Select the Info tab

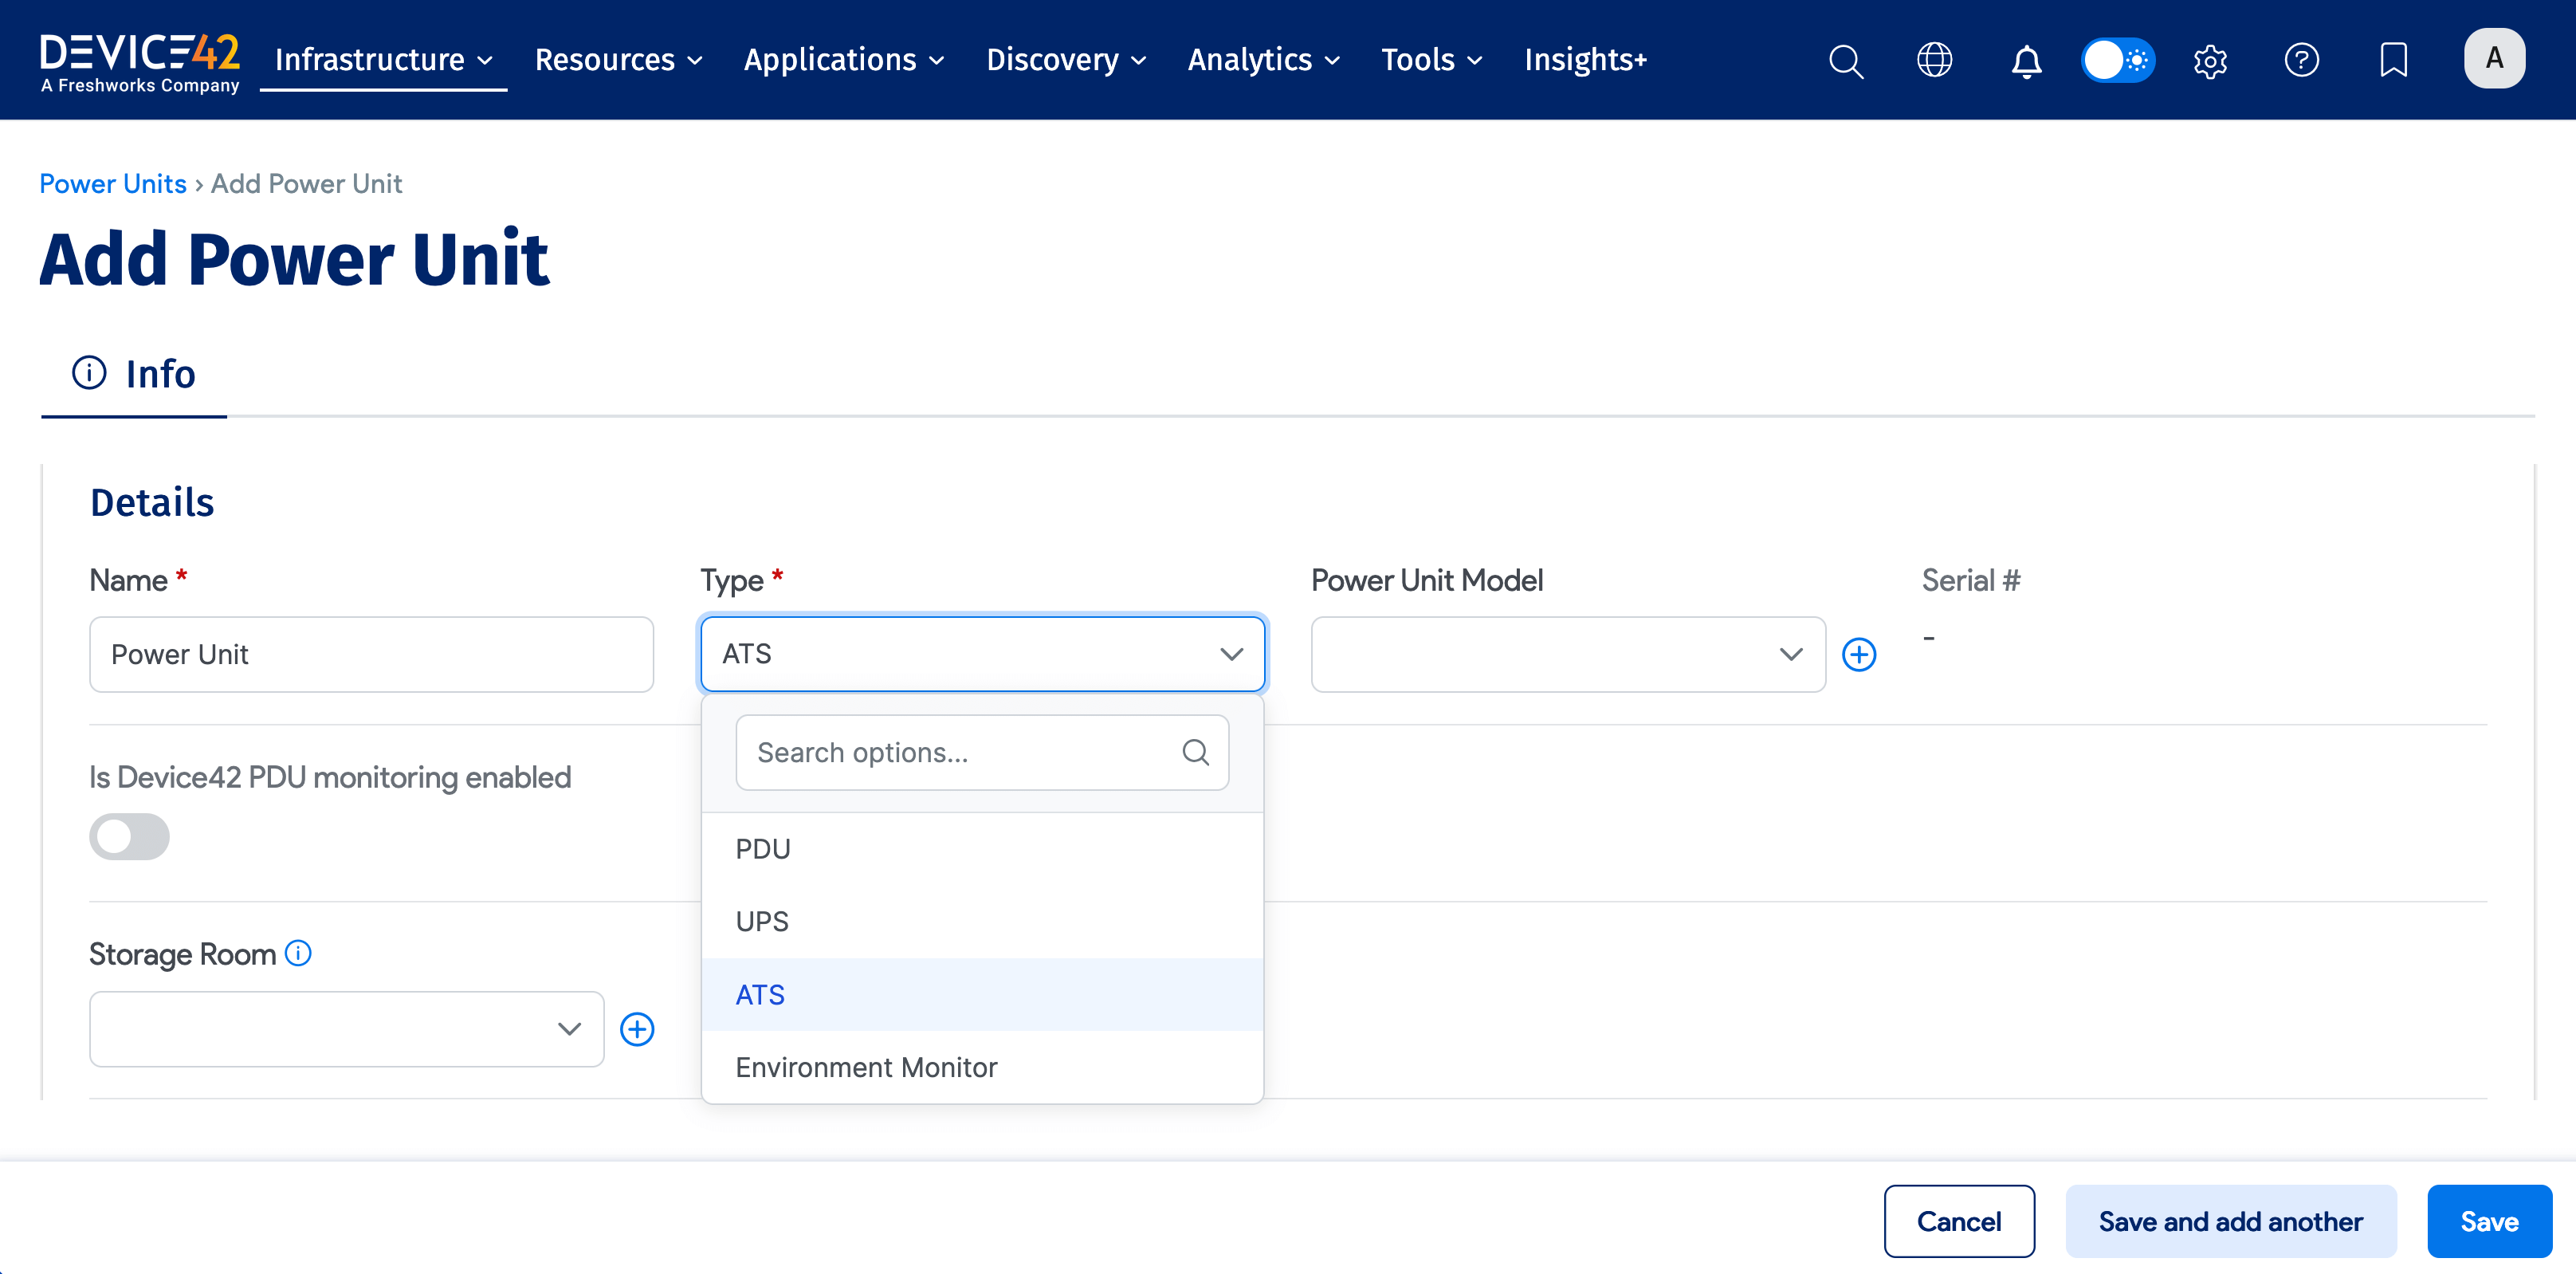pyautogui.click(x=134, y=374)
